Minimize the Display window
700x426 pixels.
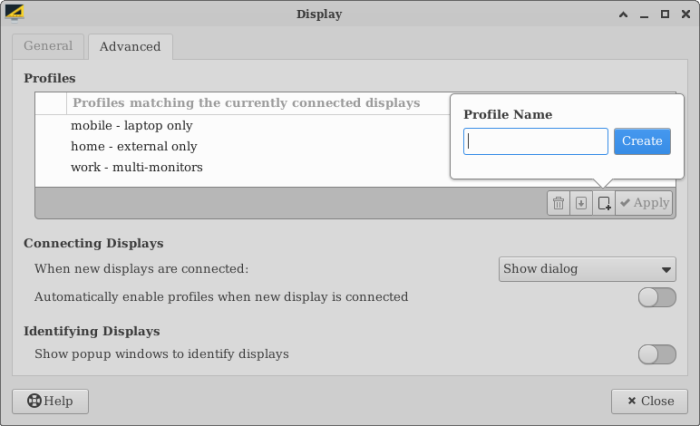tap(645, 14)
